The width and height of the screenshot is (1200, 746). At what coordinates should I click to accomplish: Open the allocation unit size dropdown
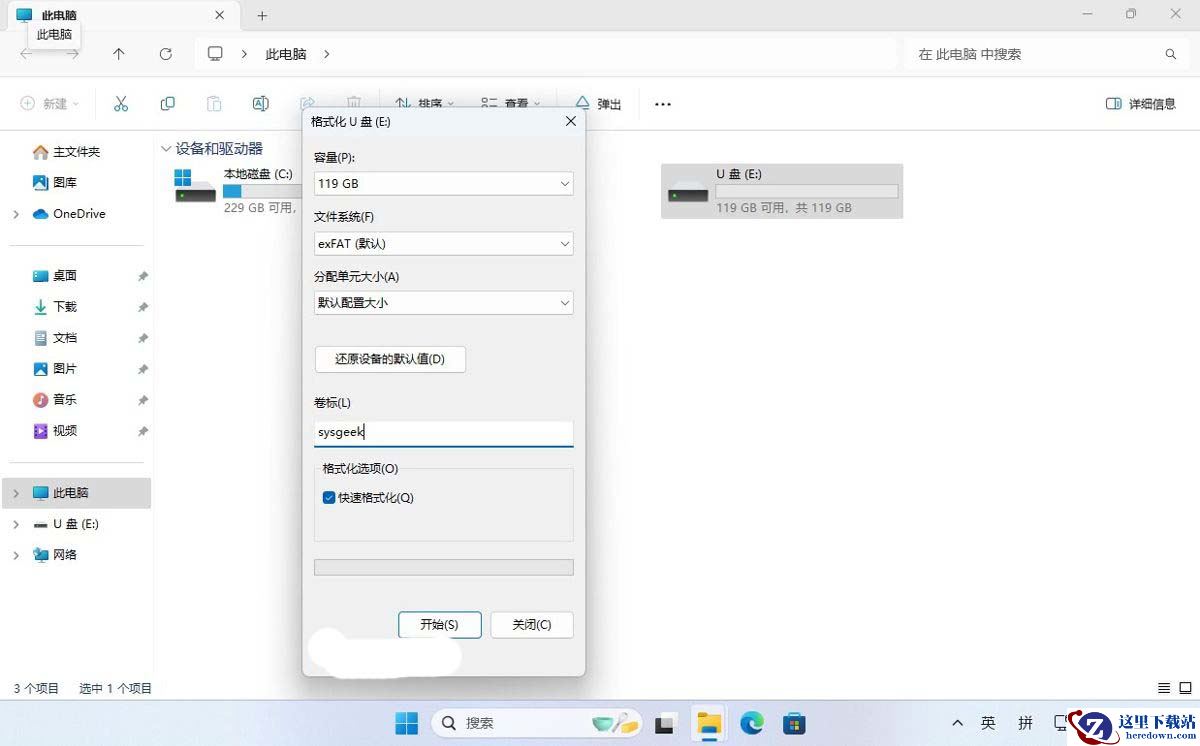click(444, 303)
